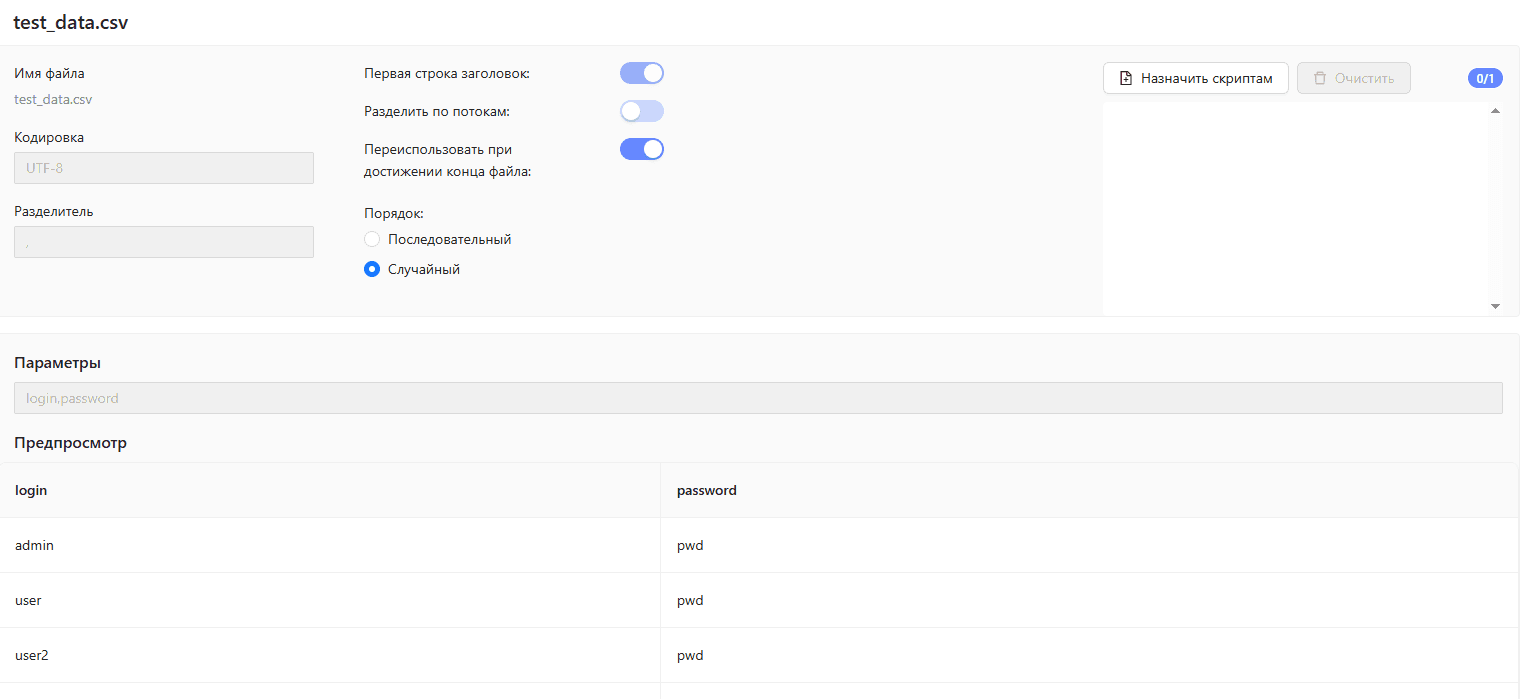
Task: Select Случайный order radio button
Action: pyautogui.click(x=372, y=269)
